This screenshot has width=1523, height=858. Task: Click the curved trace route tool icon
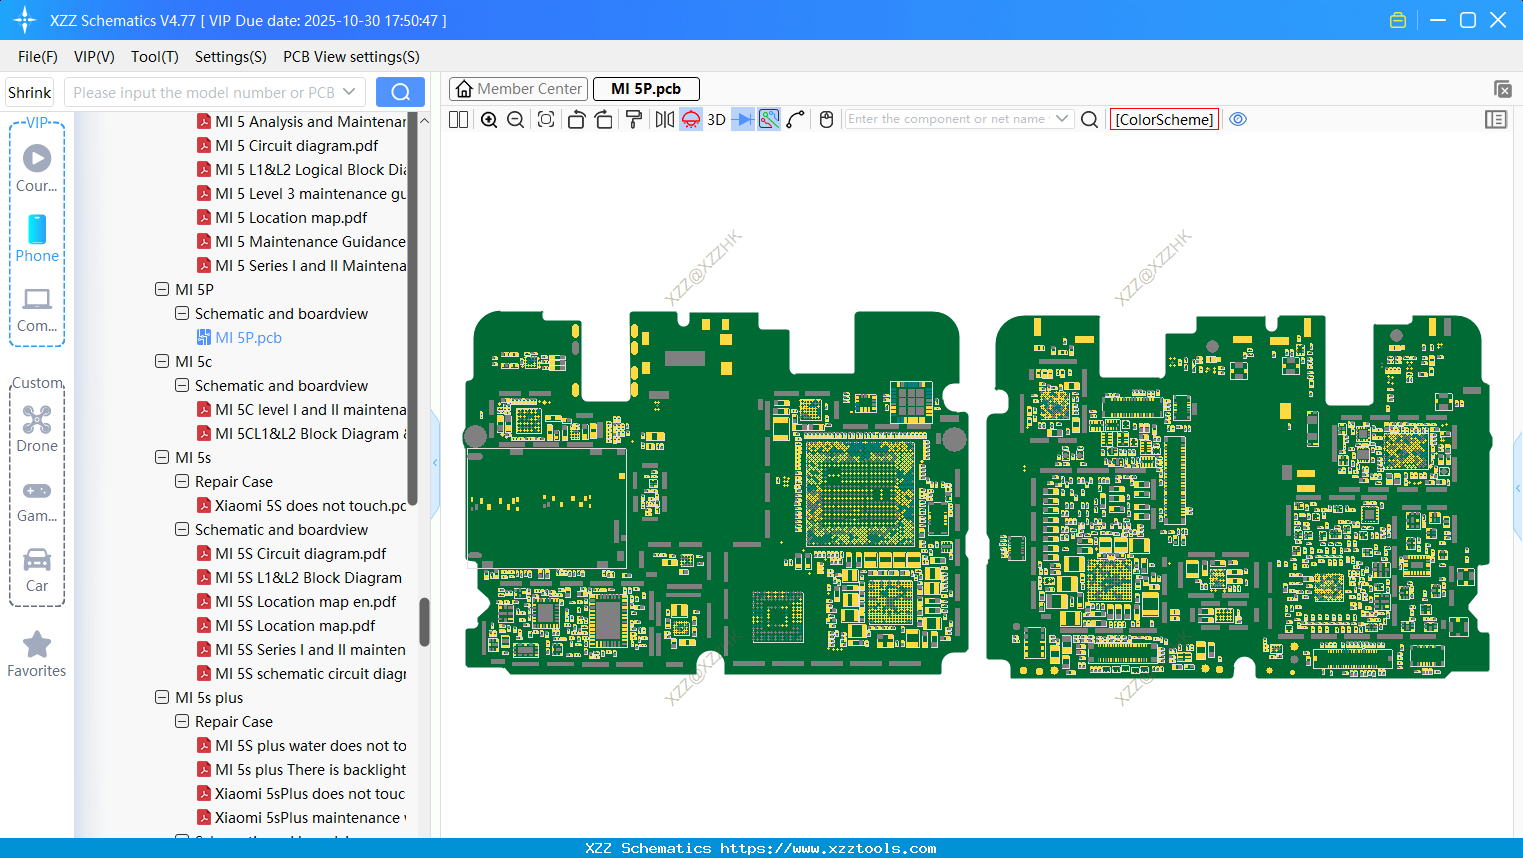click(x=796, y=119)
